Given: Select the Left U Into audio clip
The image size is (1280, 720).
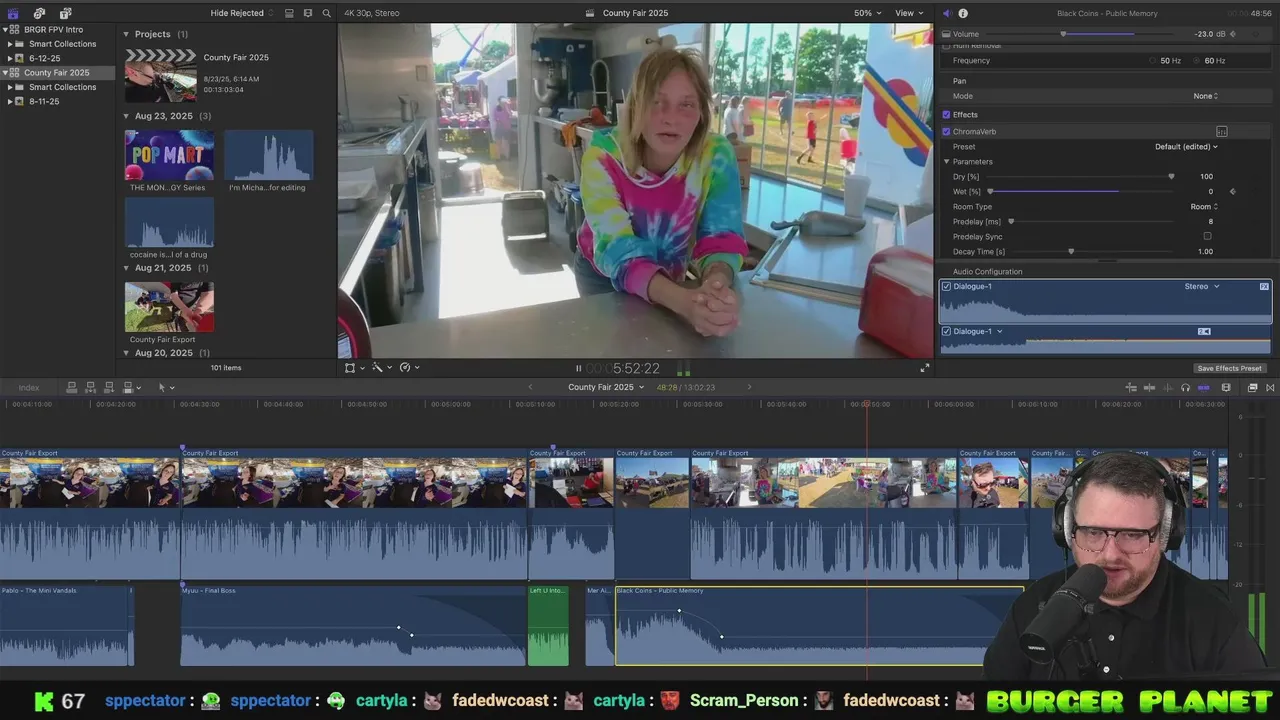Looking at the screenshot, I should point(548,626).
